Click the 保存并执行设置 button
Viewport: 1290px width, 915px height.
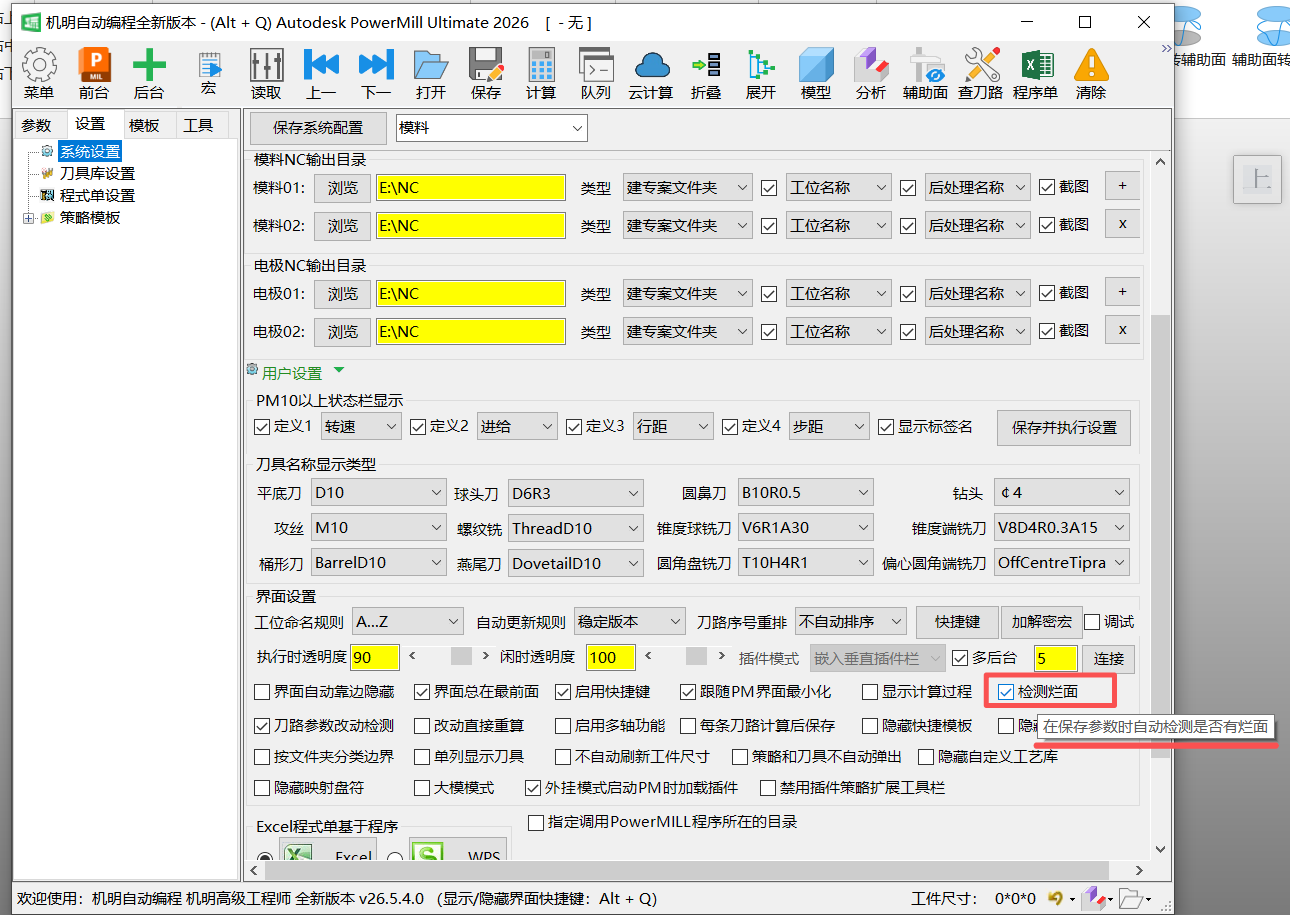pos(1064,428)
